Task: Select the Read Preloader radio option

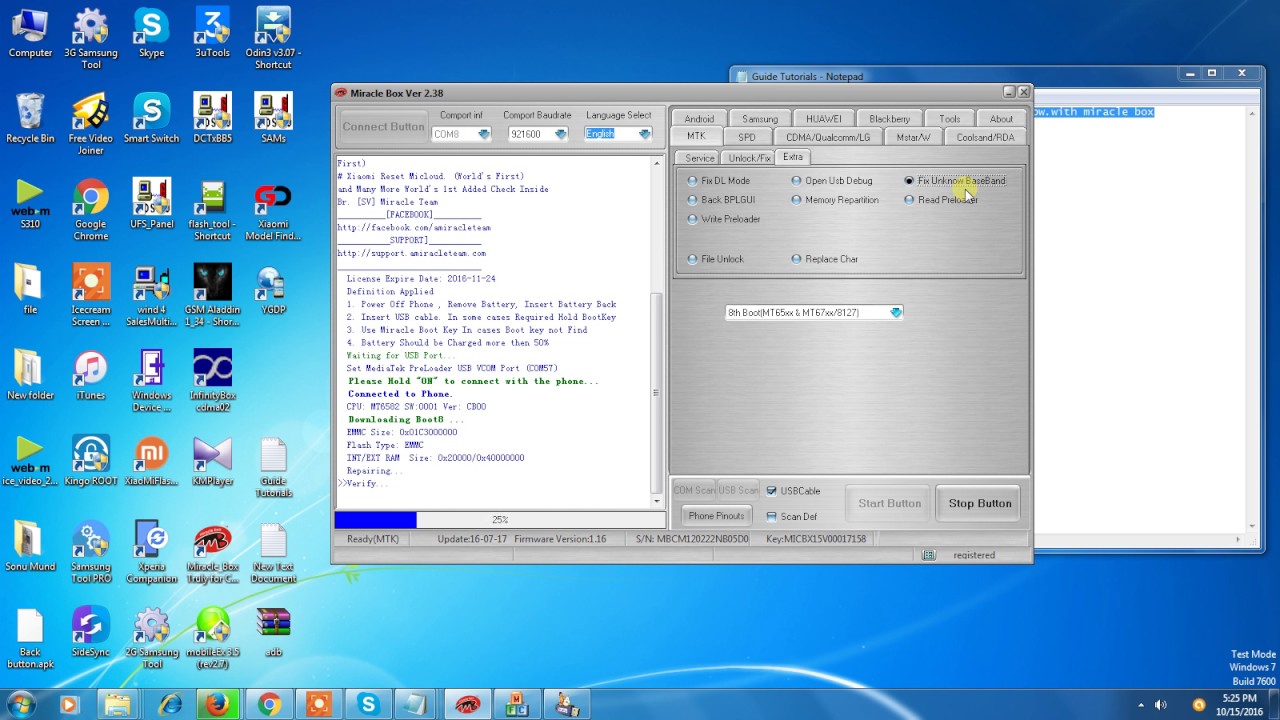Action: (941, 200)
